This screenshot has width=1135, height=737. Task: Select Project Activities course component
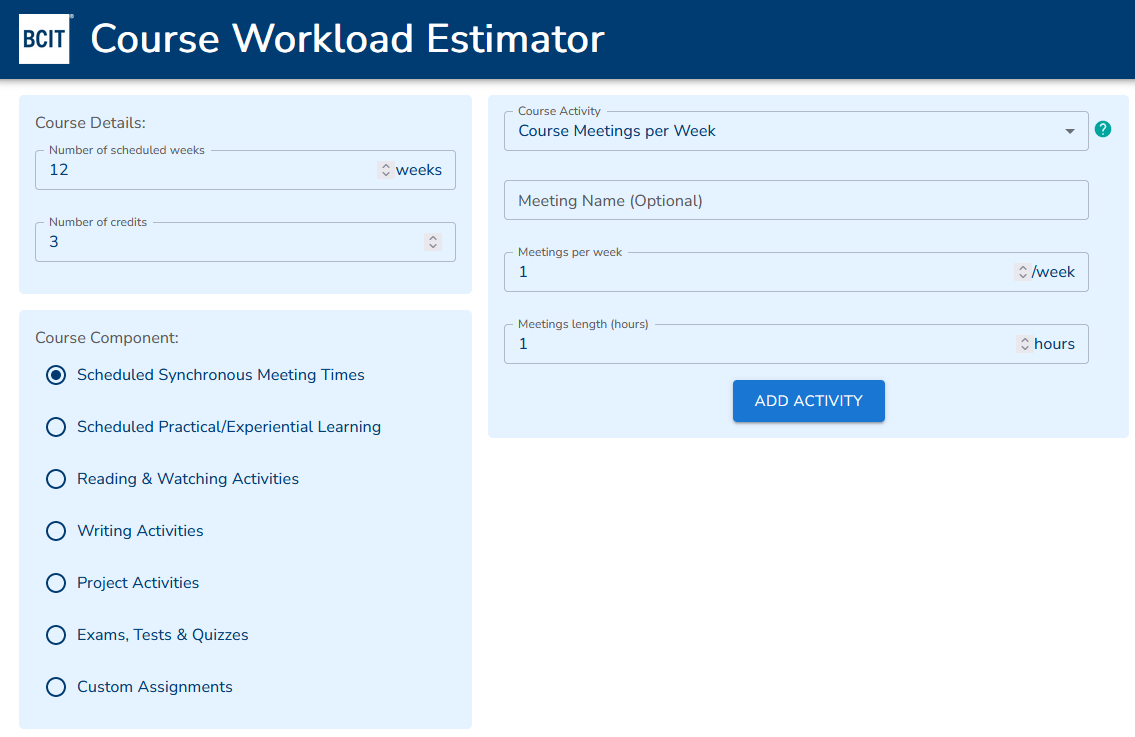click(56, 583)
